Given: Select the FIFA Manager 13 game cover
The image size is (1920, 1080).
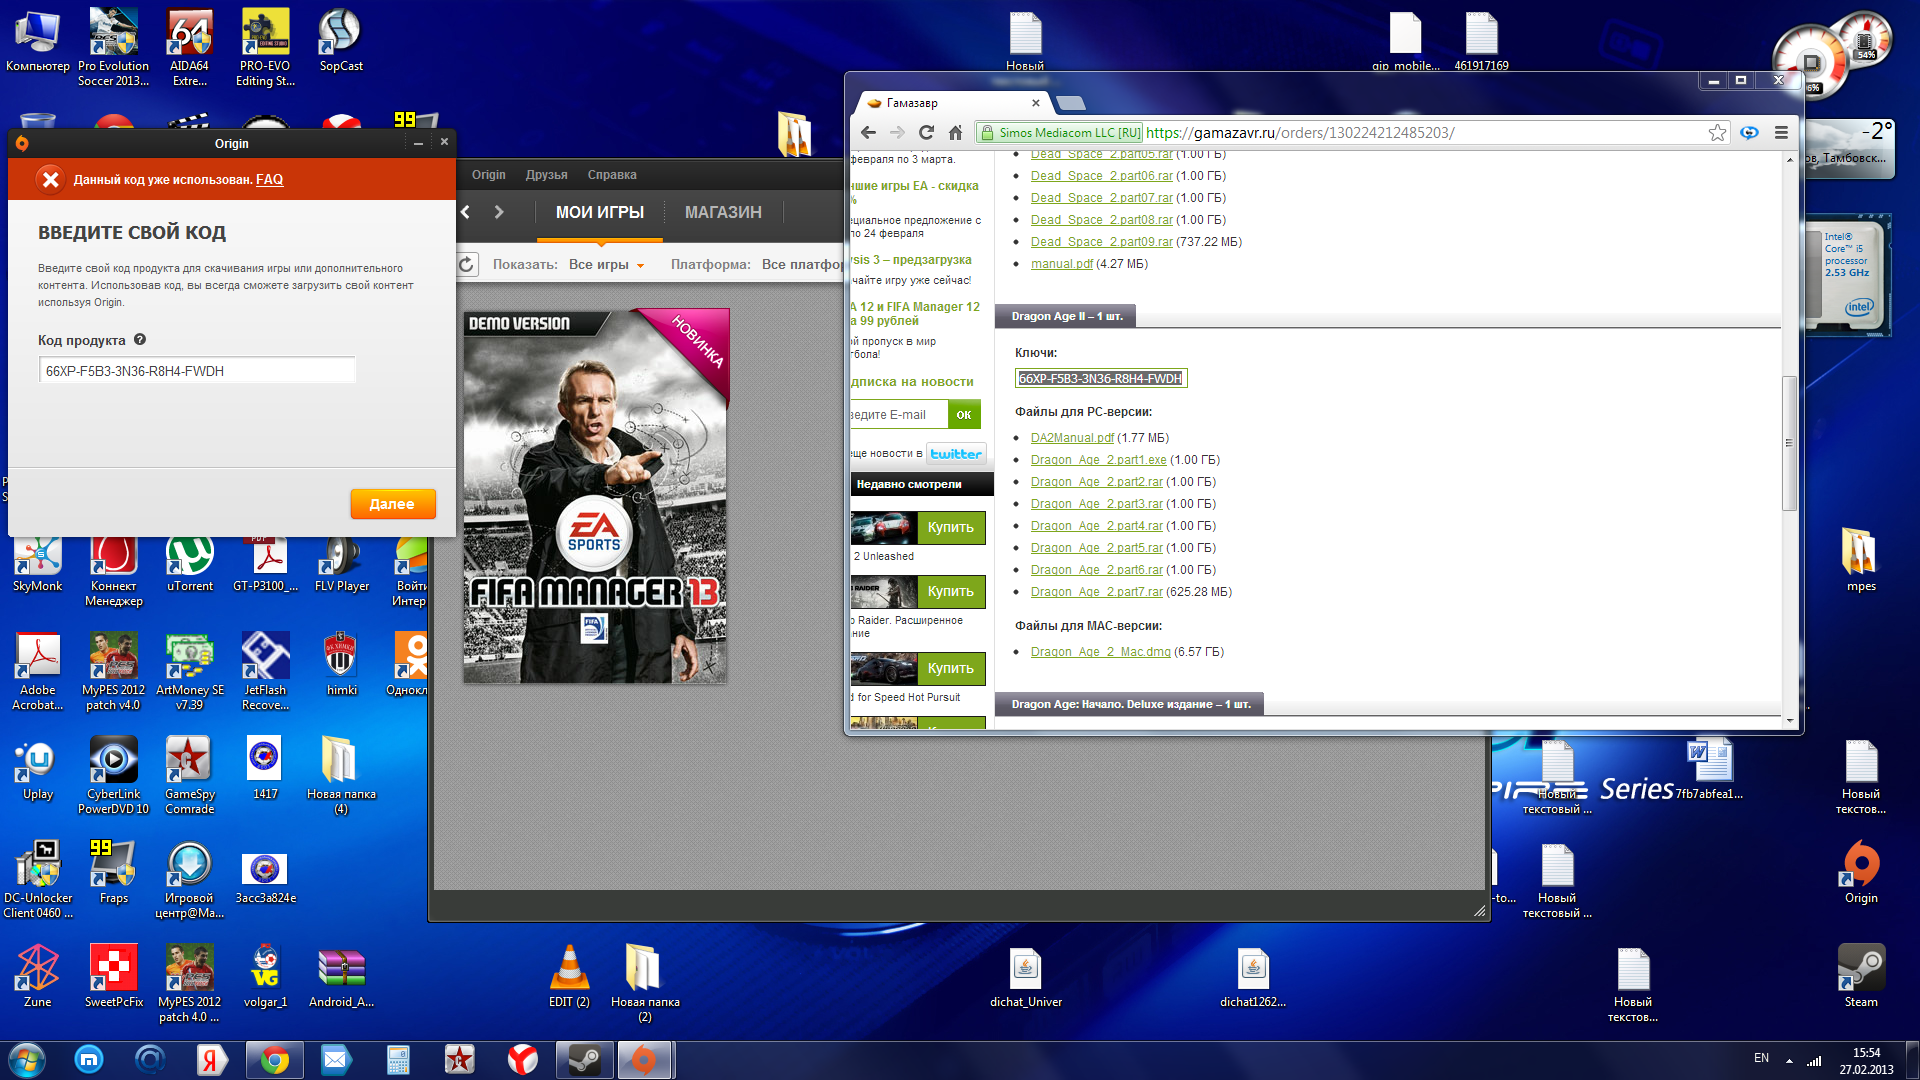Looking at the screenshot, I should pyautogui.click(x=596, y=496).
